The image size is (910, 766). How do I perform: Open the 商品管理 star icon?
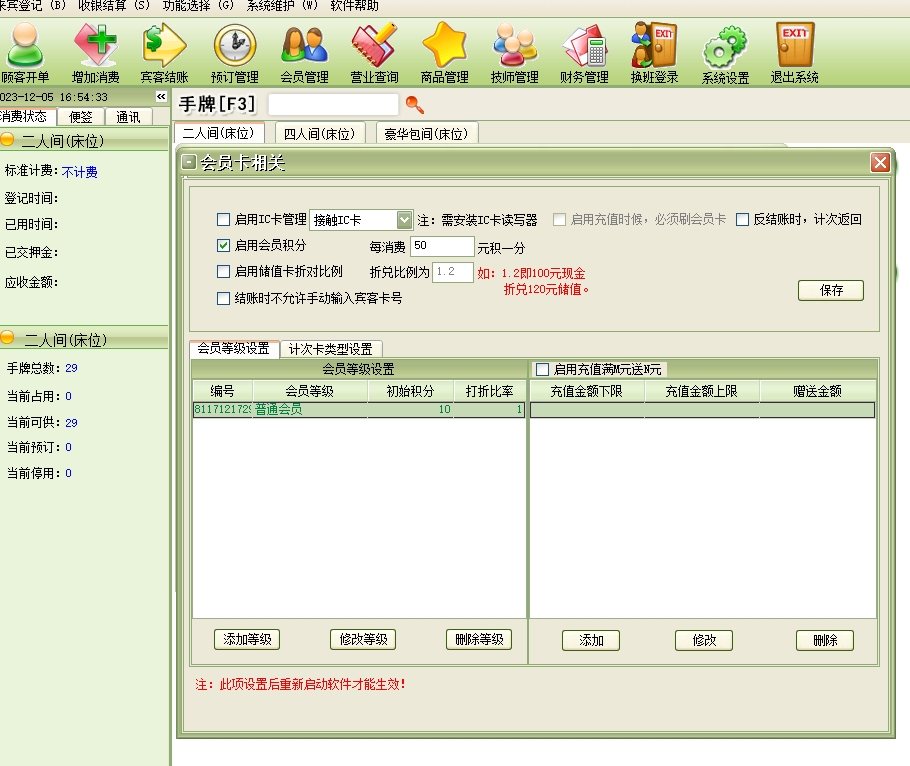(444, 46)
